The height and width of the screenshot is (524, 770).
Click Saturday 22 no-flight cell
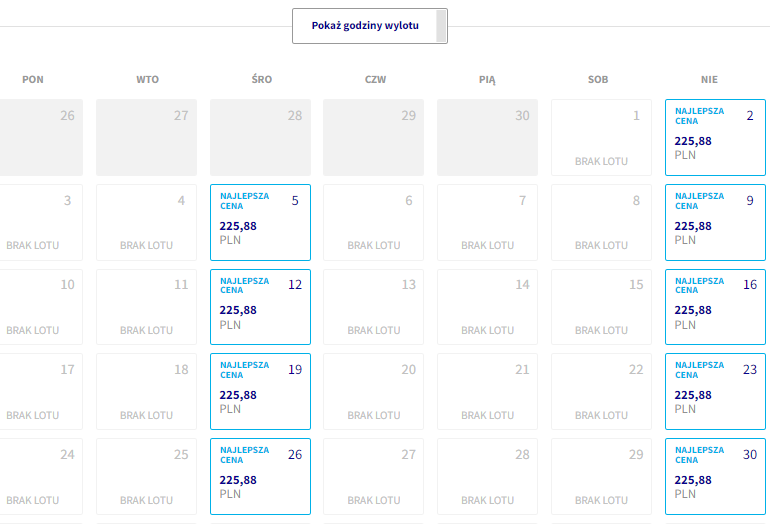coord(601,391)
